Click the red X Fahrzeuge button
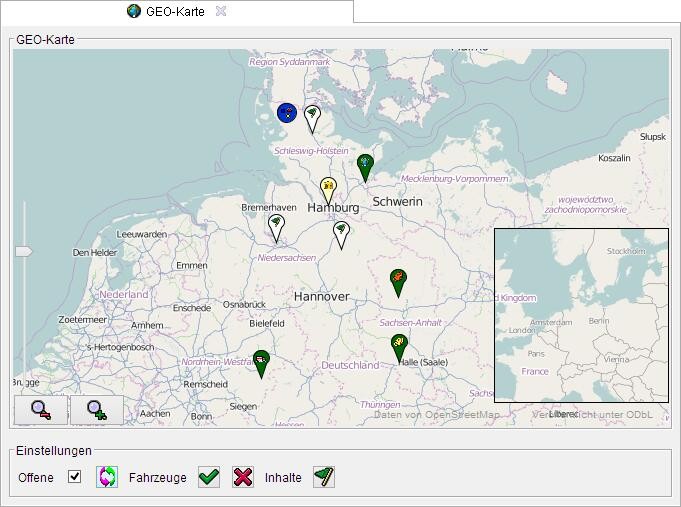 [x=243, y=477]
